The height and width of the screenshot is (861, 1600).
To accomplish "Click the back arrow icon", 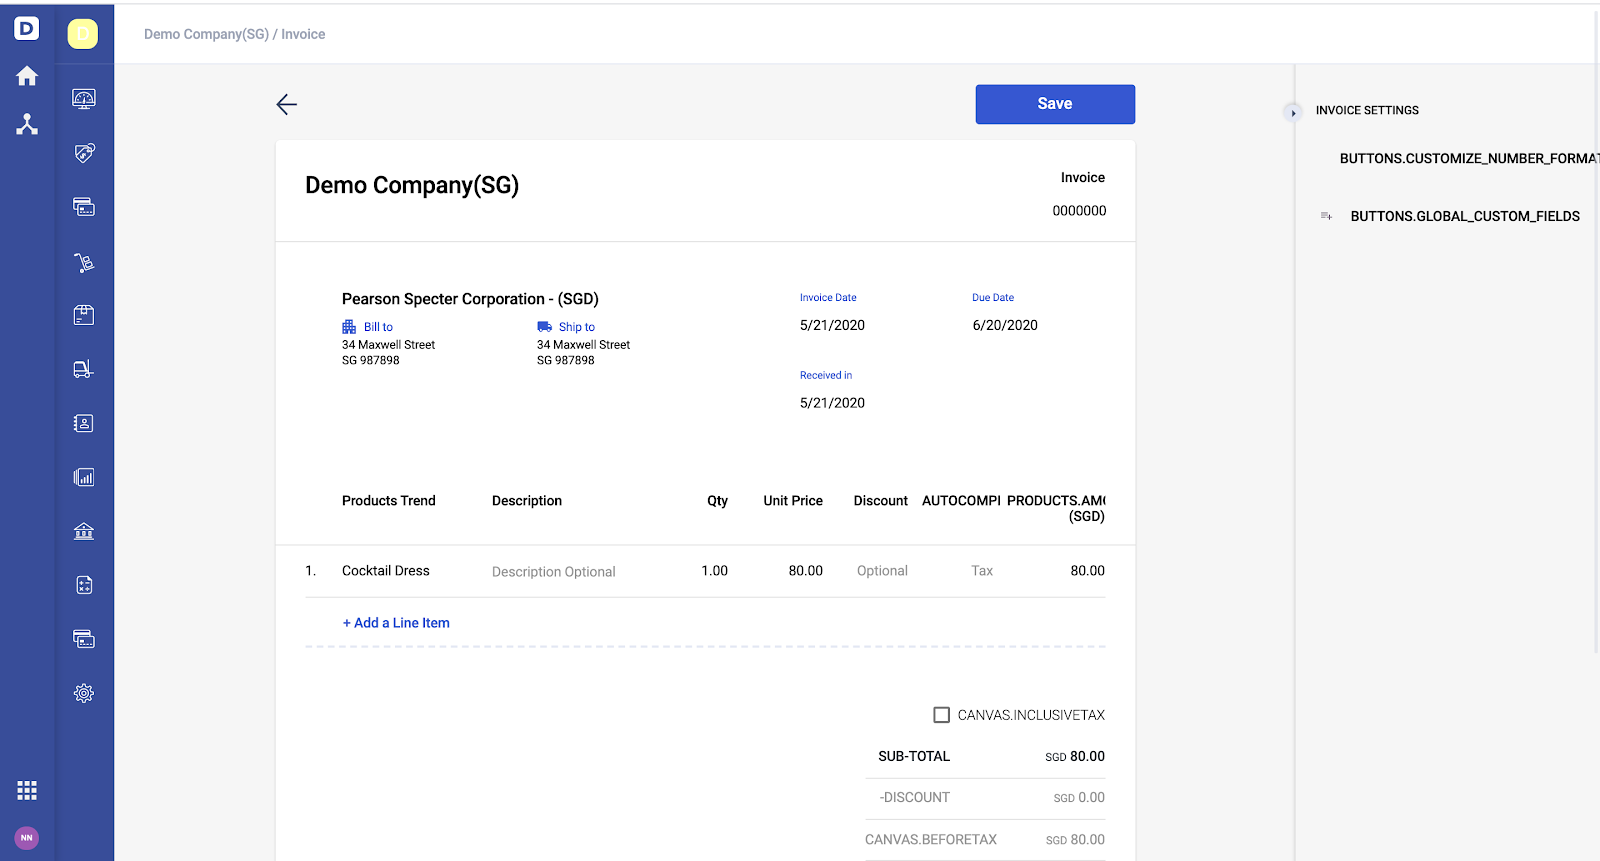I will [x=287, y=104].
